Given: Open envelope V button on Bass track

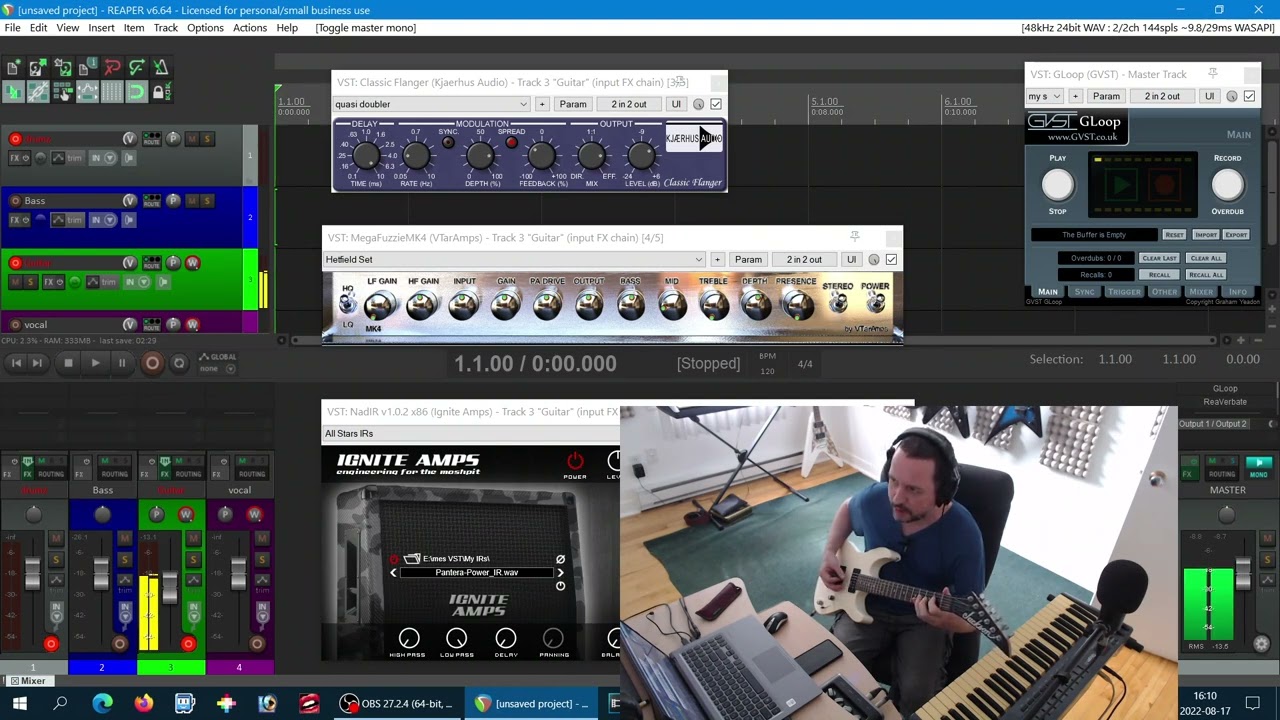Looking at the screenshot, I should point(130,201).
